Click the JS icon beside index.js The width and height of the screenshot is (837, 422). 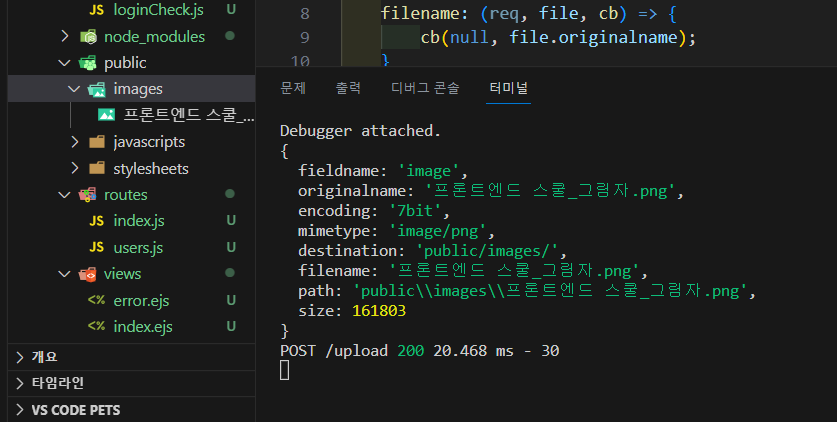pyautogui.click(x=97, y=221)
